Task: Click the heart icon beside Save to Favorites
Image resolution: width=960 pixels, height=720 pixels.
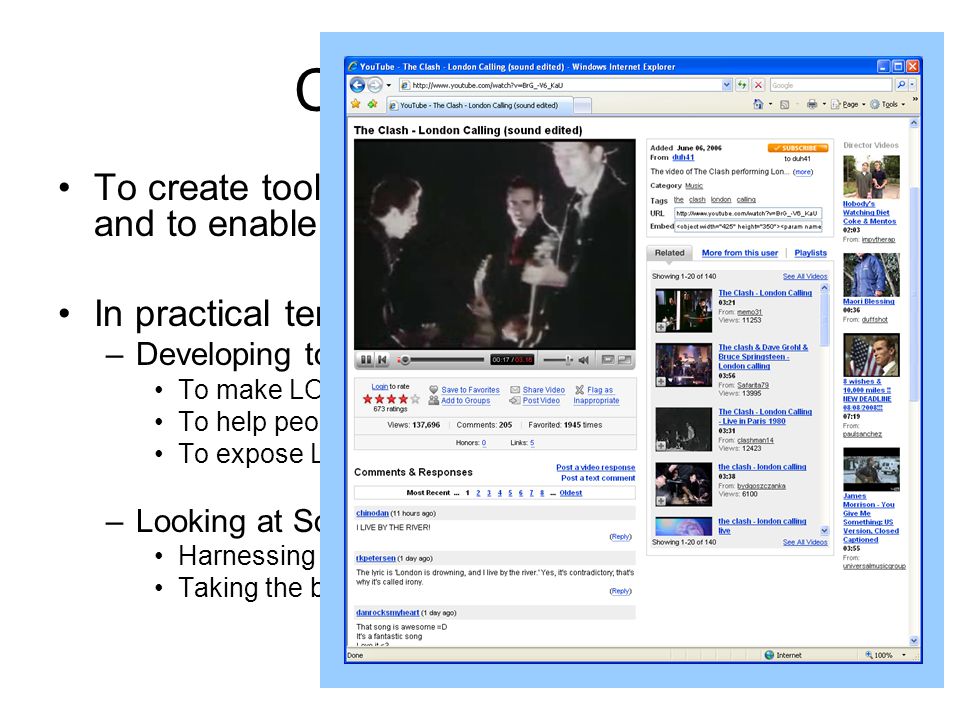Action: pyautogui.click(x=433, y=390)
